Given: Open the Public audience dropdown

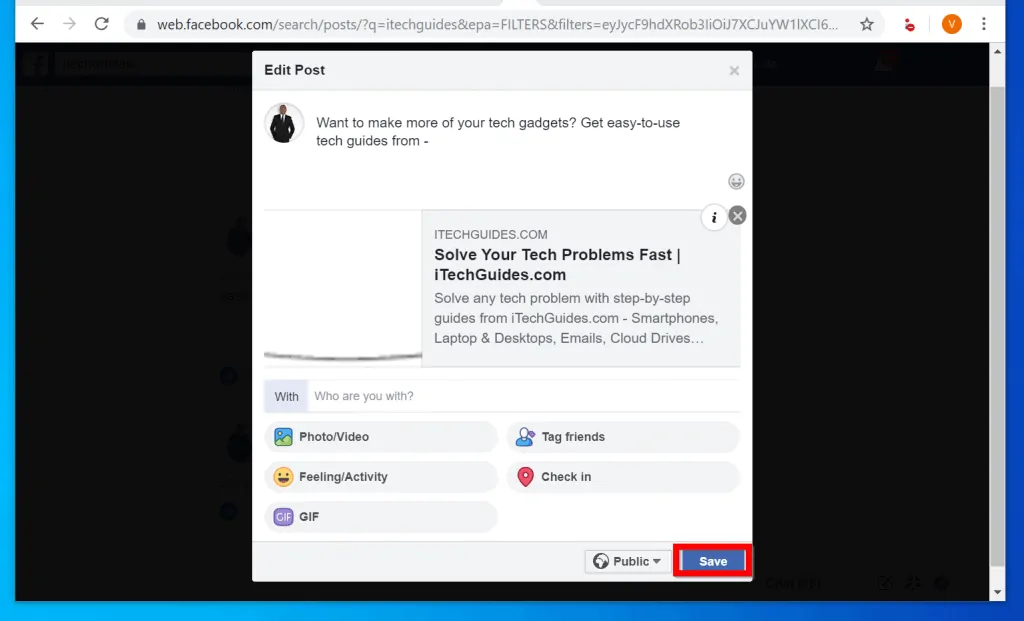Looking at the screenshot, I should pyautogui.click(x=628, y=561).
